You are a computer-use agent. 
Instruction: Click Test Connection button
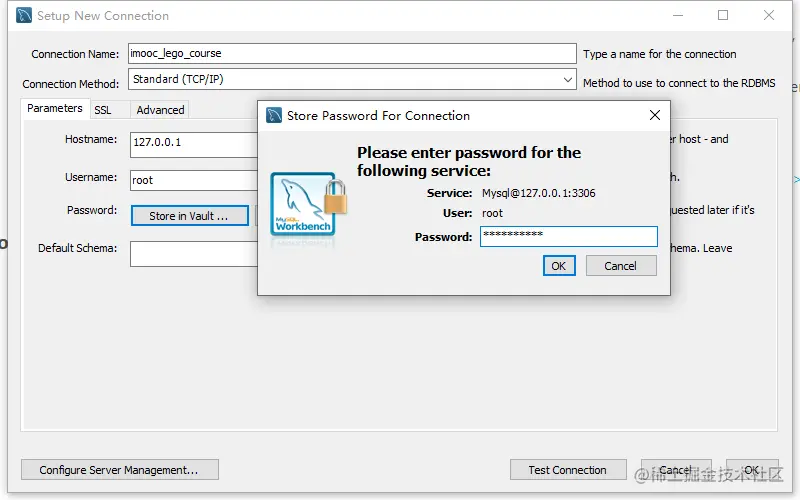pyautogui.click(x=568, y=470)
